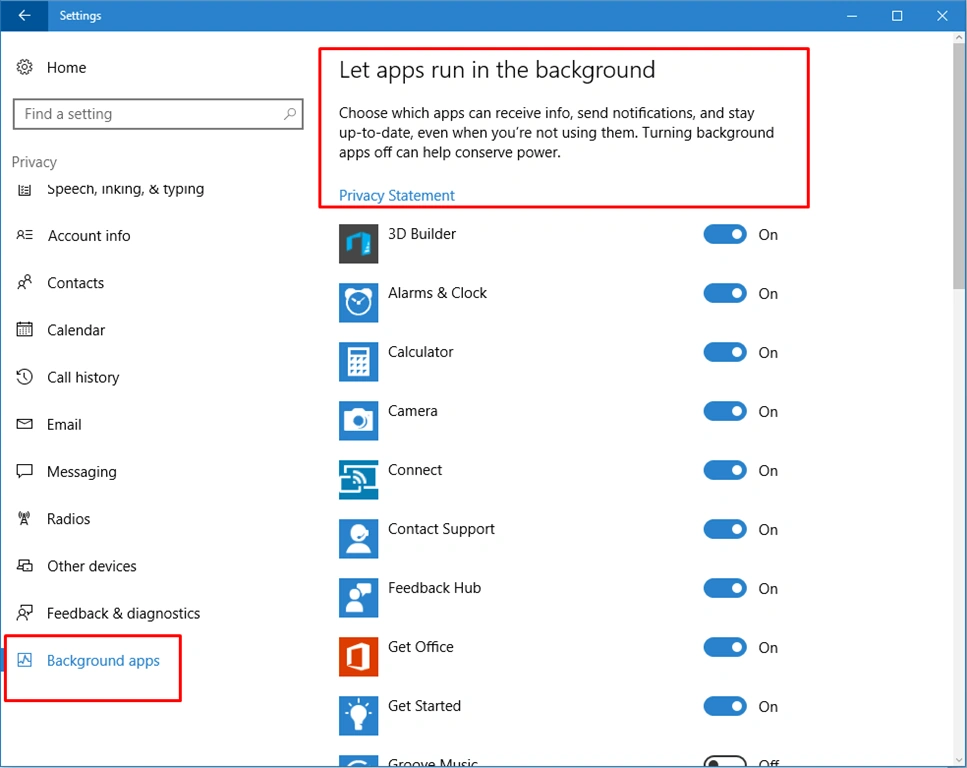The width and height of the screenshot is (967, 768).
Task: Click the scrollbar down arrow
Action: point(959,760)
